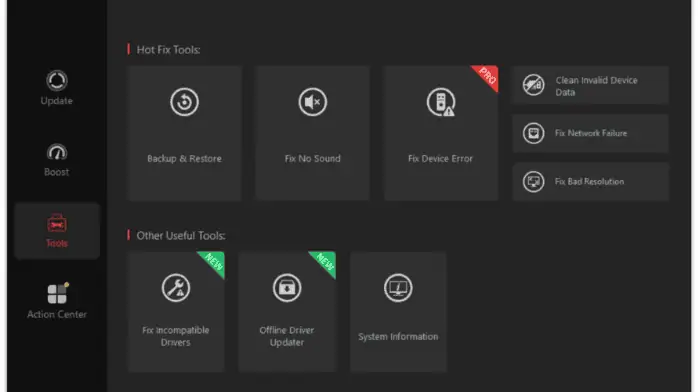
Task: Click the Fix Bad Resolution monitor icon
Action: 533,182
